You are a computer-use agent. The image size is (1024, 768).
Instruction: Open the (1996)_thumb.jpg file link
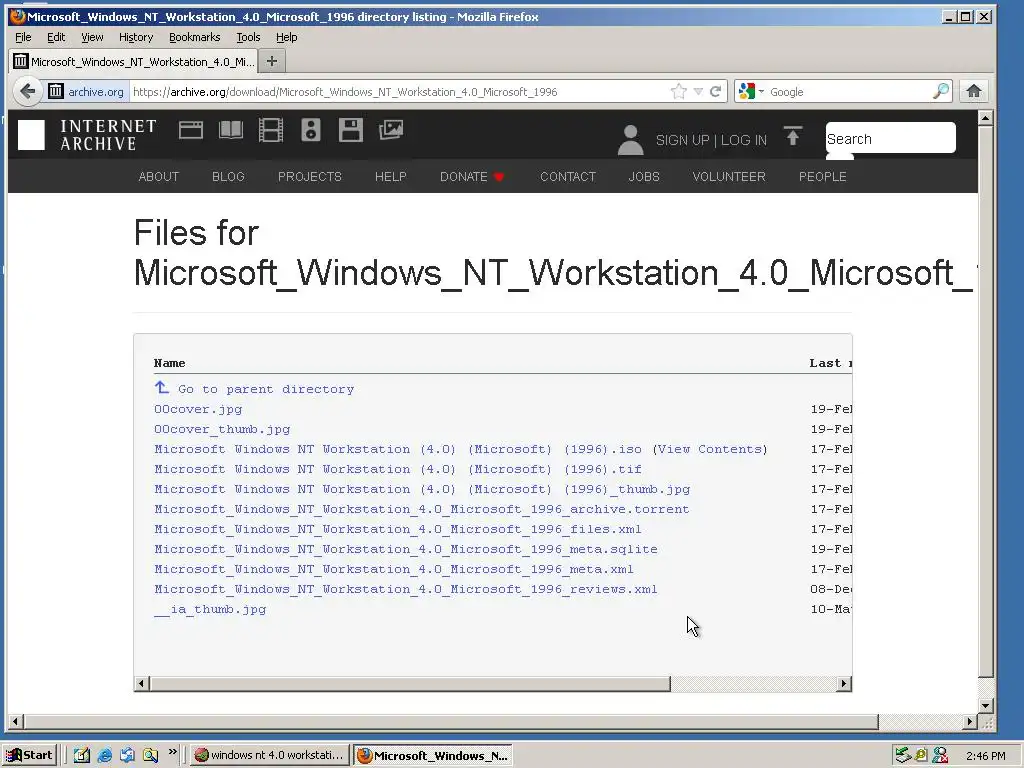[x=422, y=488]
